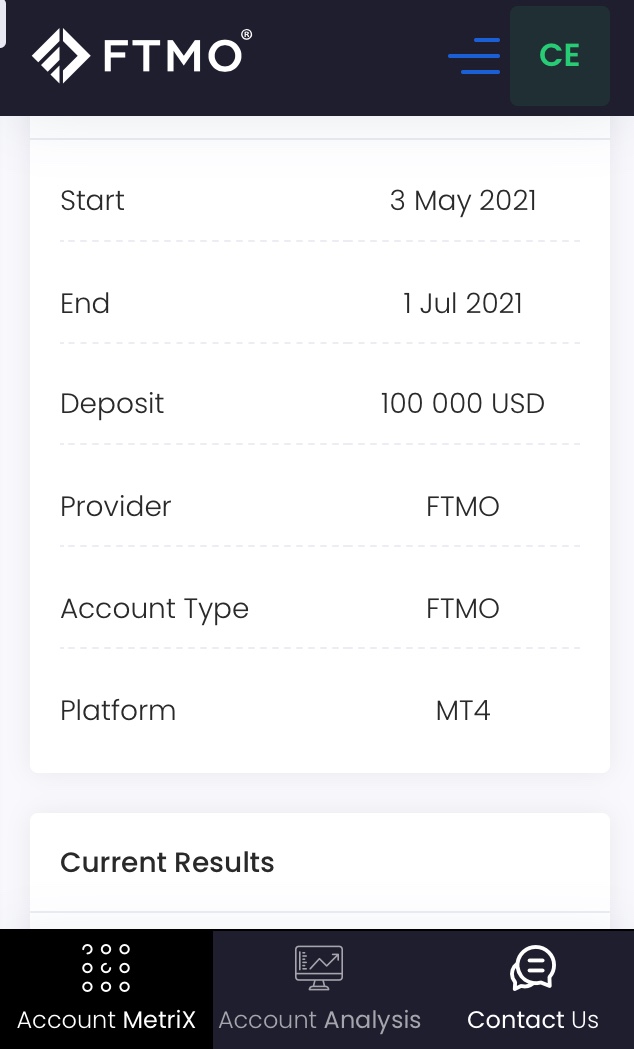Click the Account Analysis chart monitor icon

point(319,968)
